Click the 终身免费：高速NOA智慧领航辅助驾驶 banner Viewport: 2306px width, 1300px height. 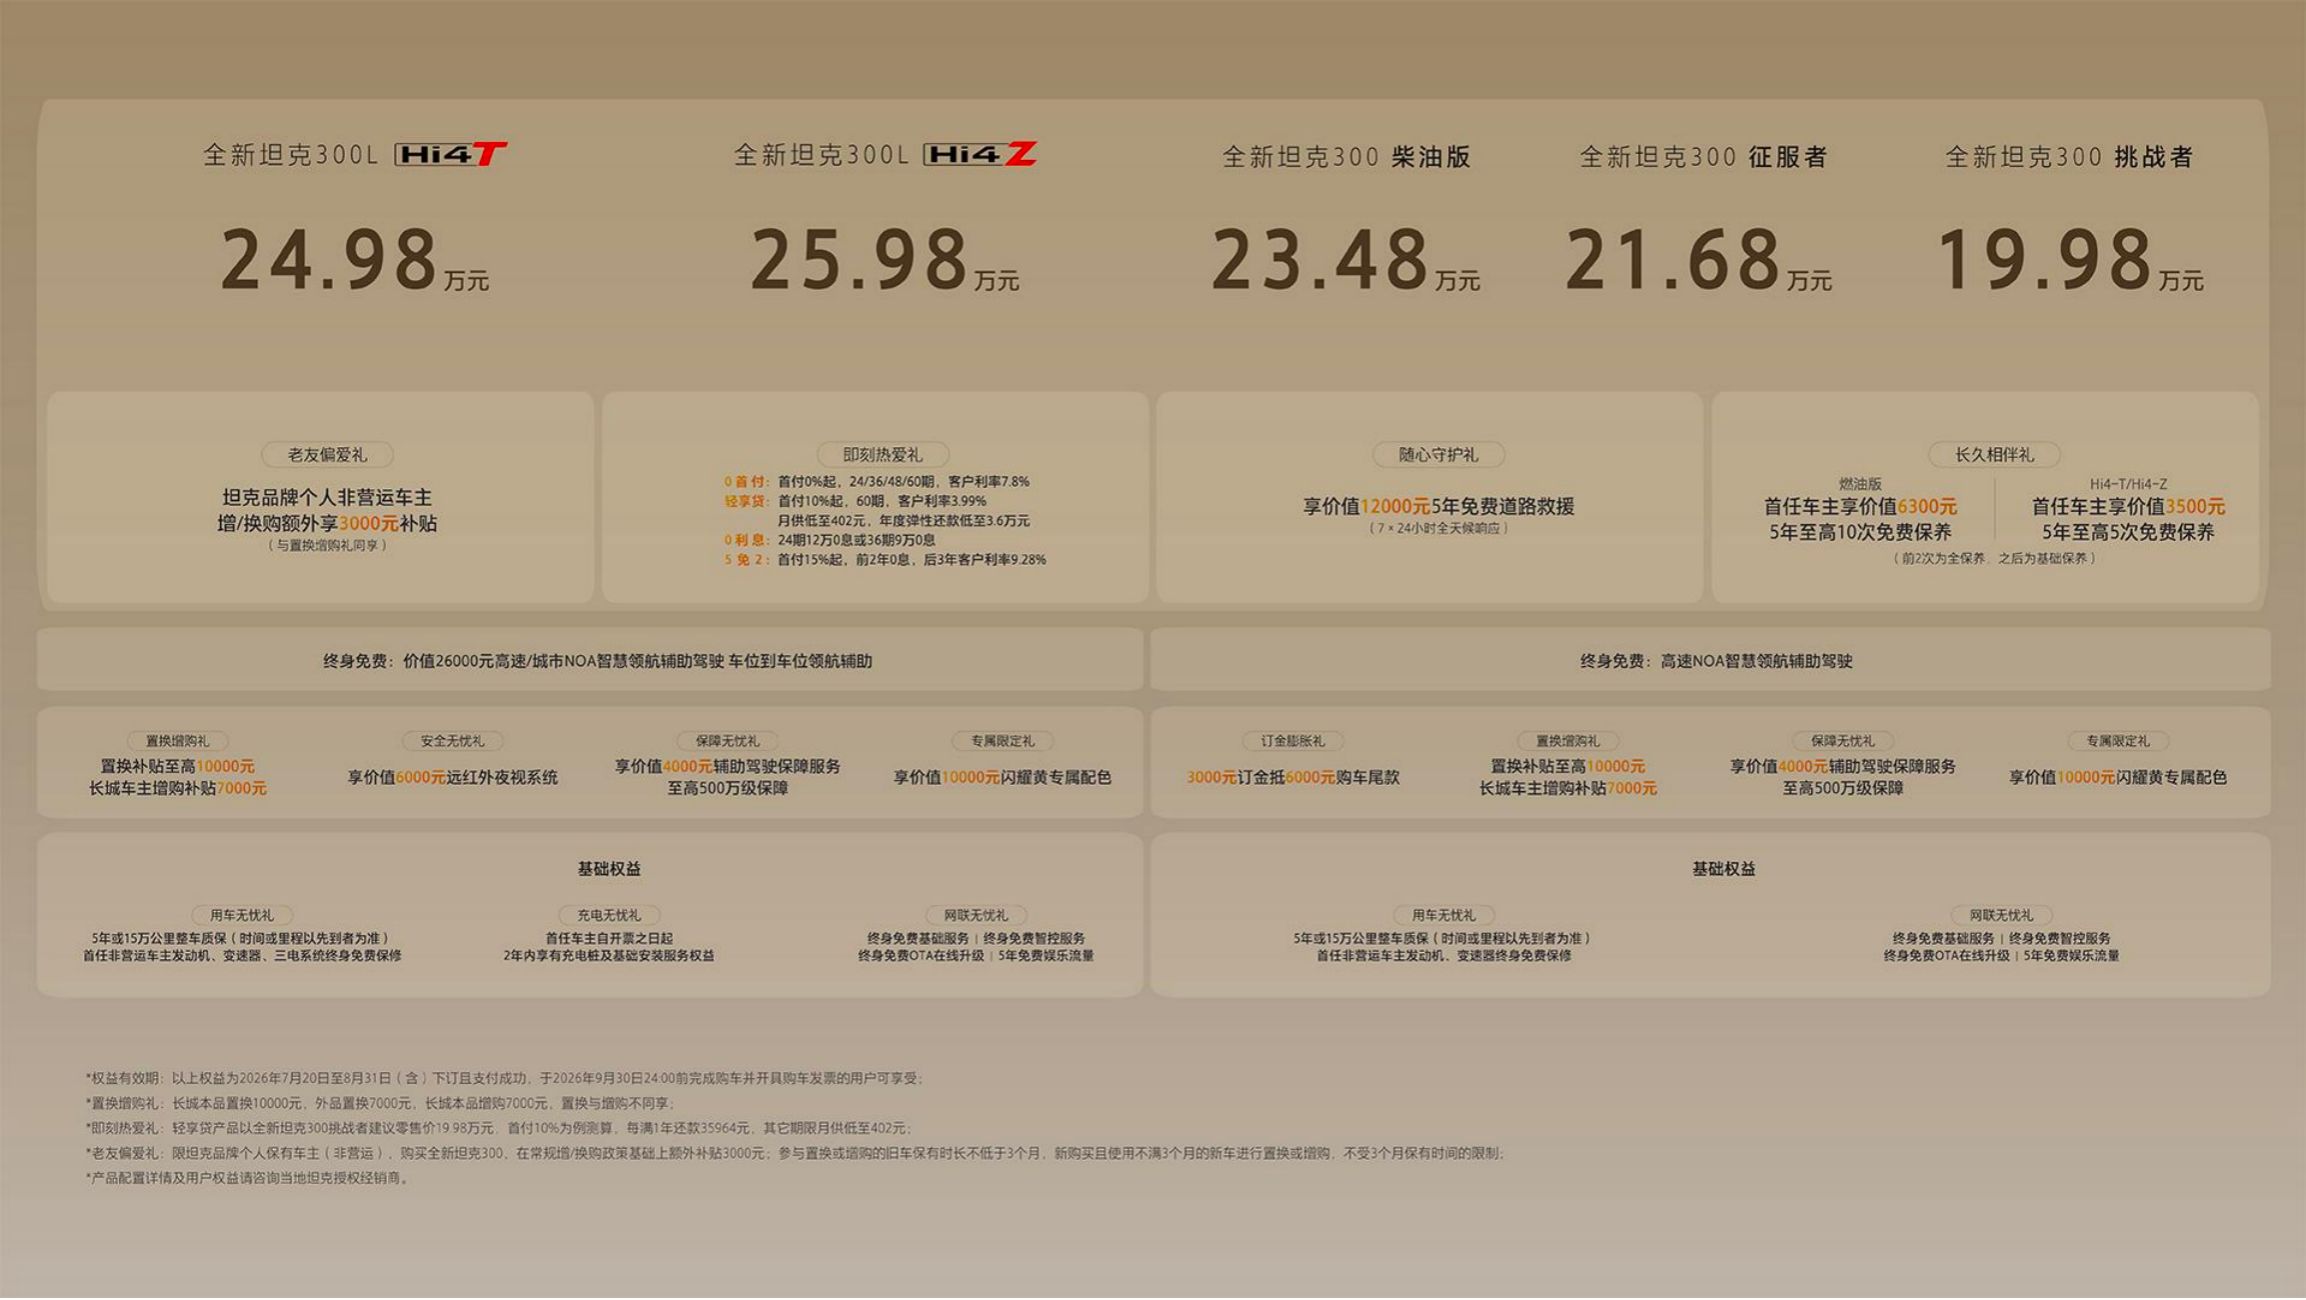point(1710,660)
